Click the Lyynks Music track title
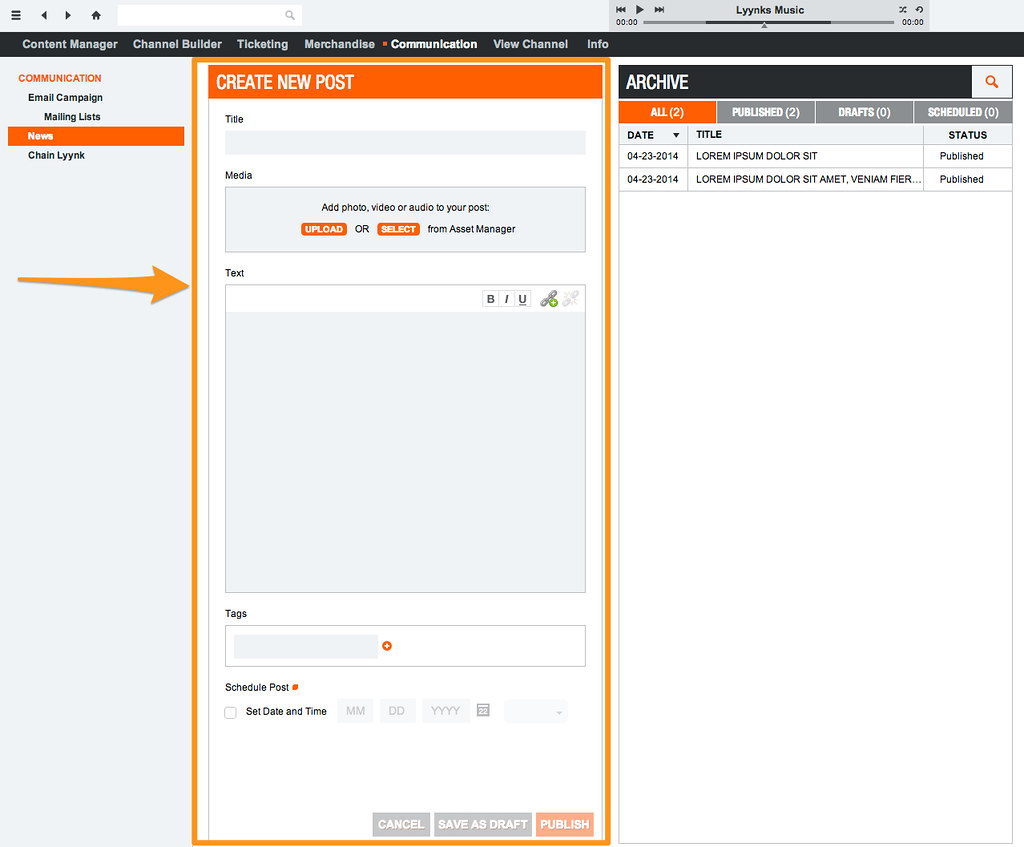Viewport: 1024px width, 847px height. (769, 10)
